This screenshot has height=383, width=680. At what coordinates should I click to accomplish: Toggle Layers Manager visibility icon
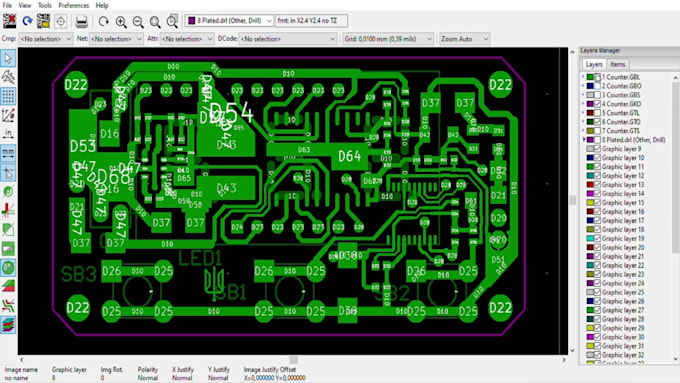(8, 324)
